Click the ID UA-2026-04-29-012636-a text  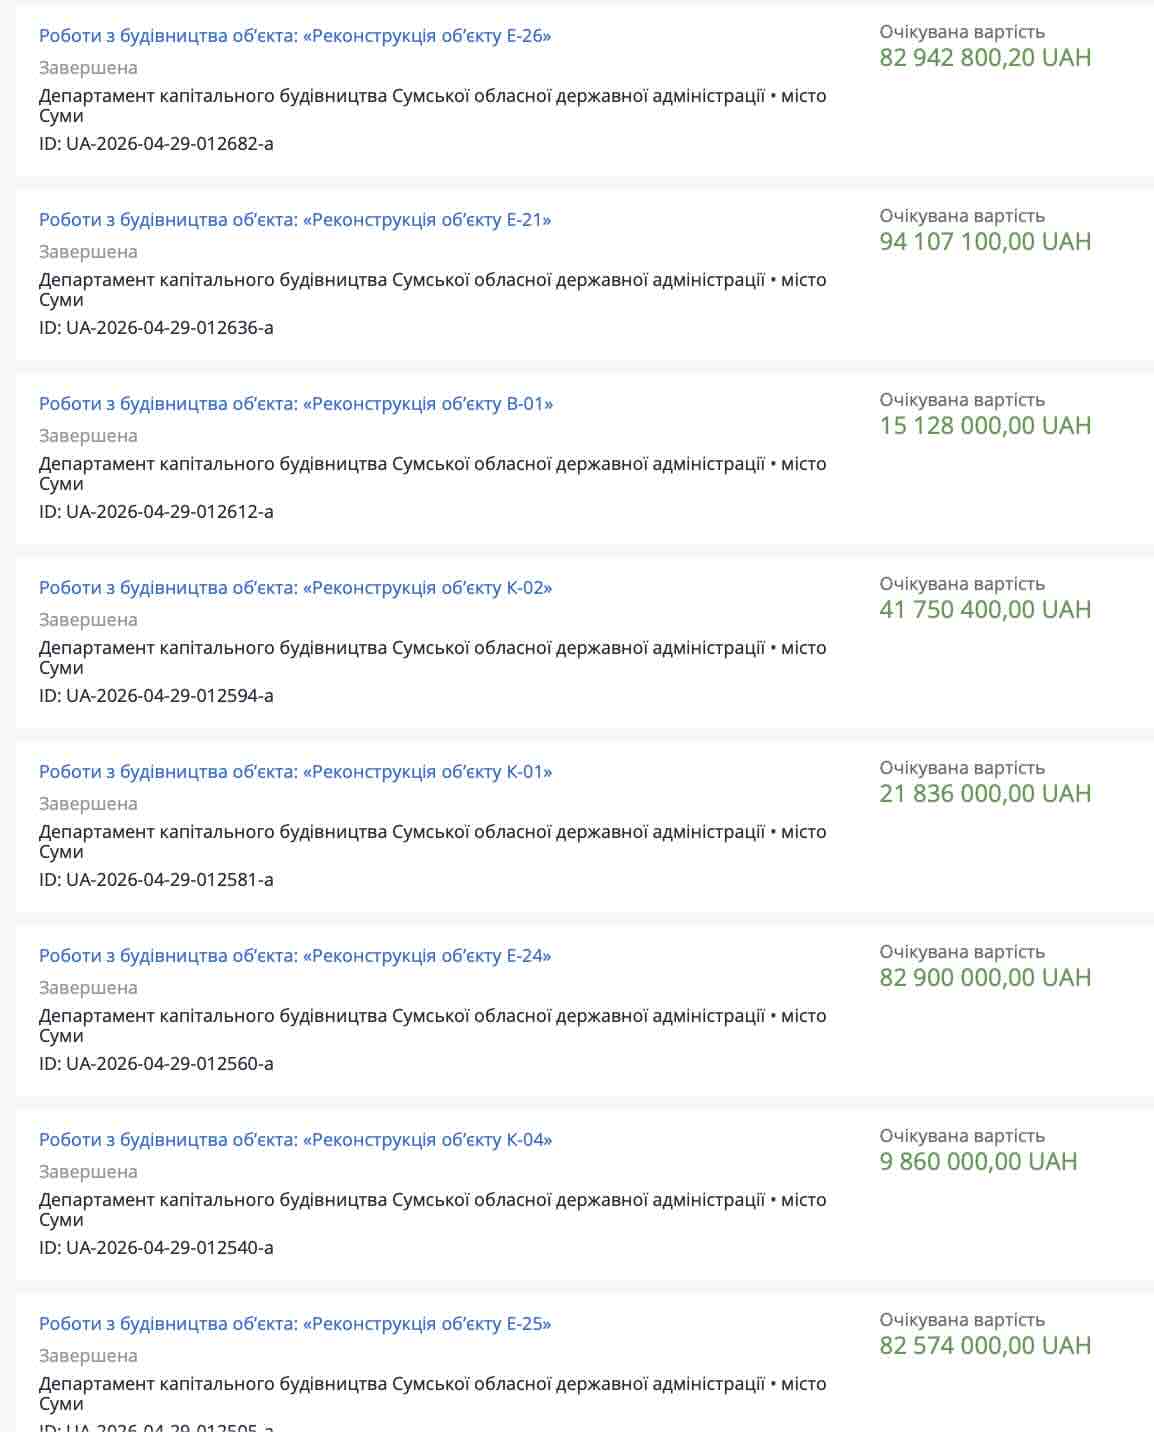(156, 328)
